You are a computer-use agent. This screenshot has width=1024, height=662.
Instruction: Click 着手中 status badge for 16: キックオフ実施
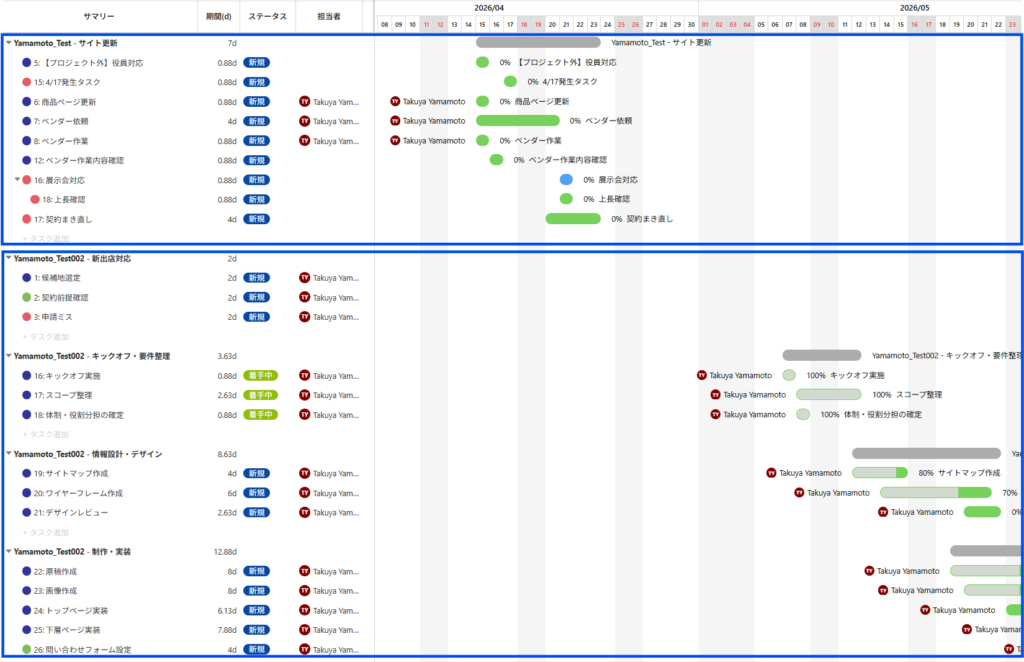(x=258, y=376)
